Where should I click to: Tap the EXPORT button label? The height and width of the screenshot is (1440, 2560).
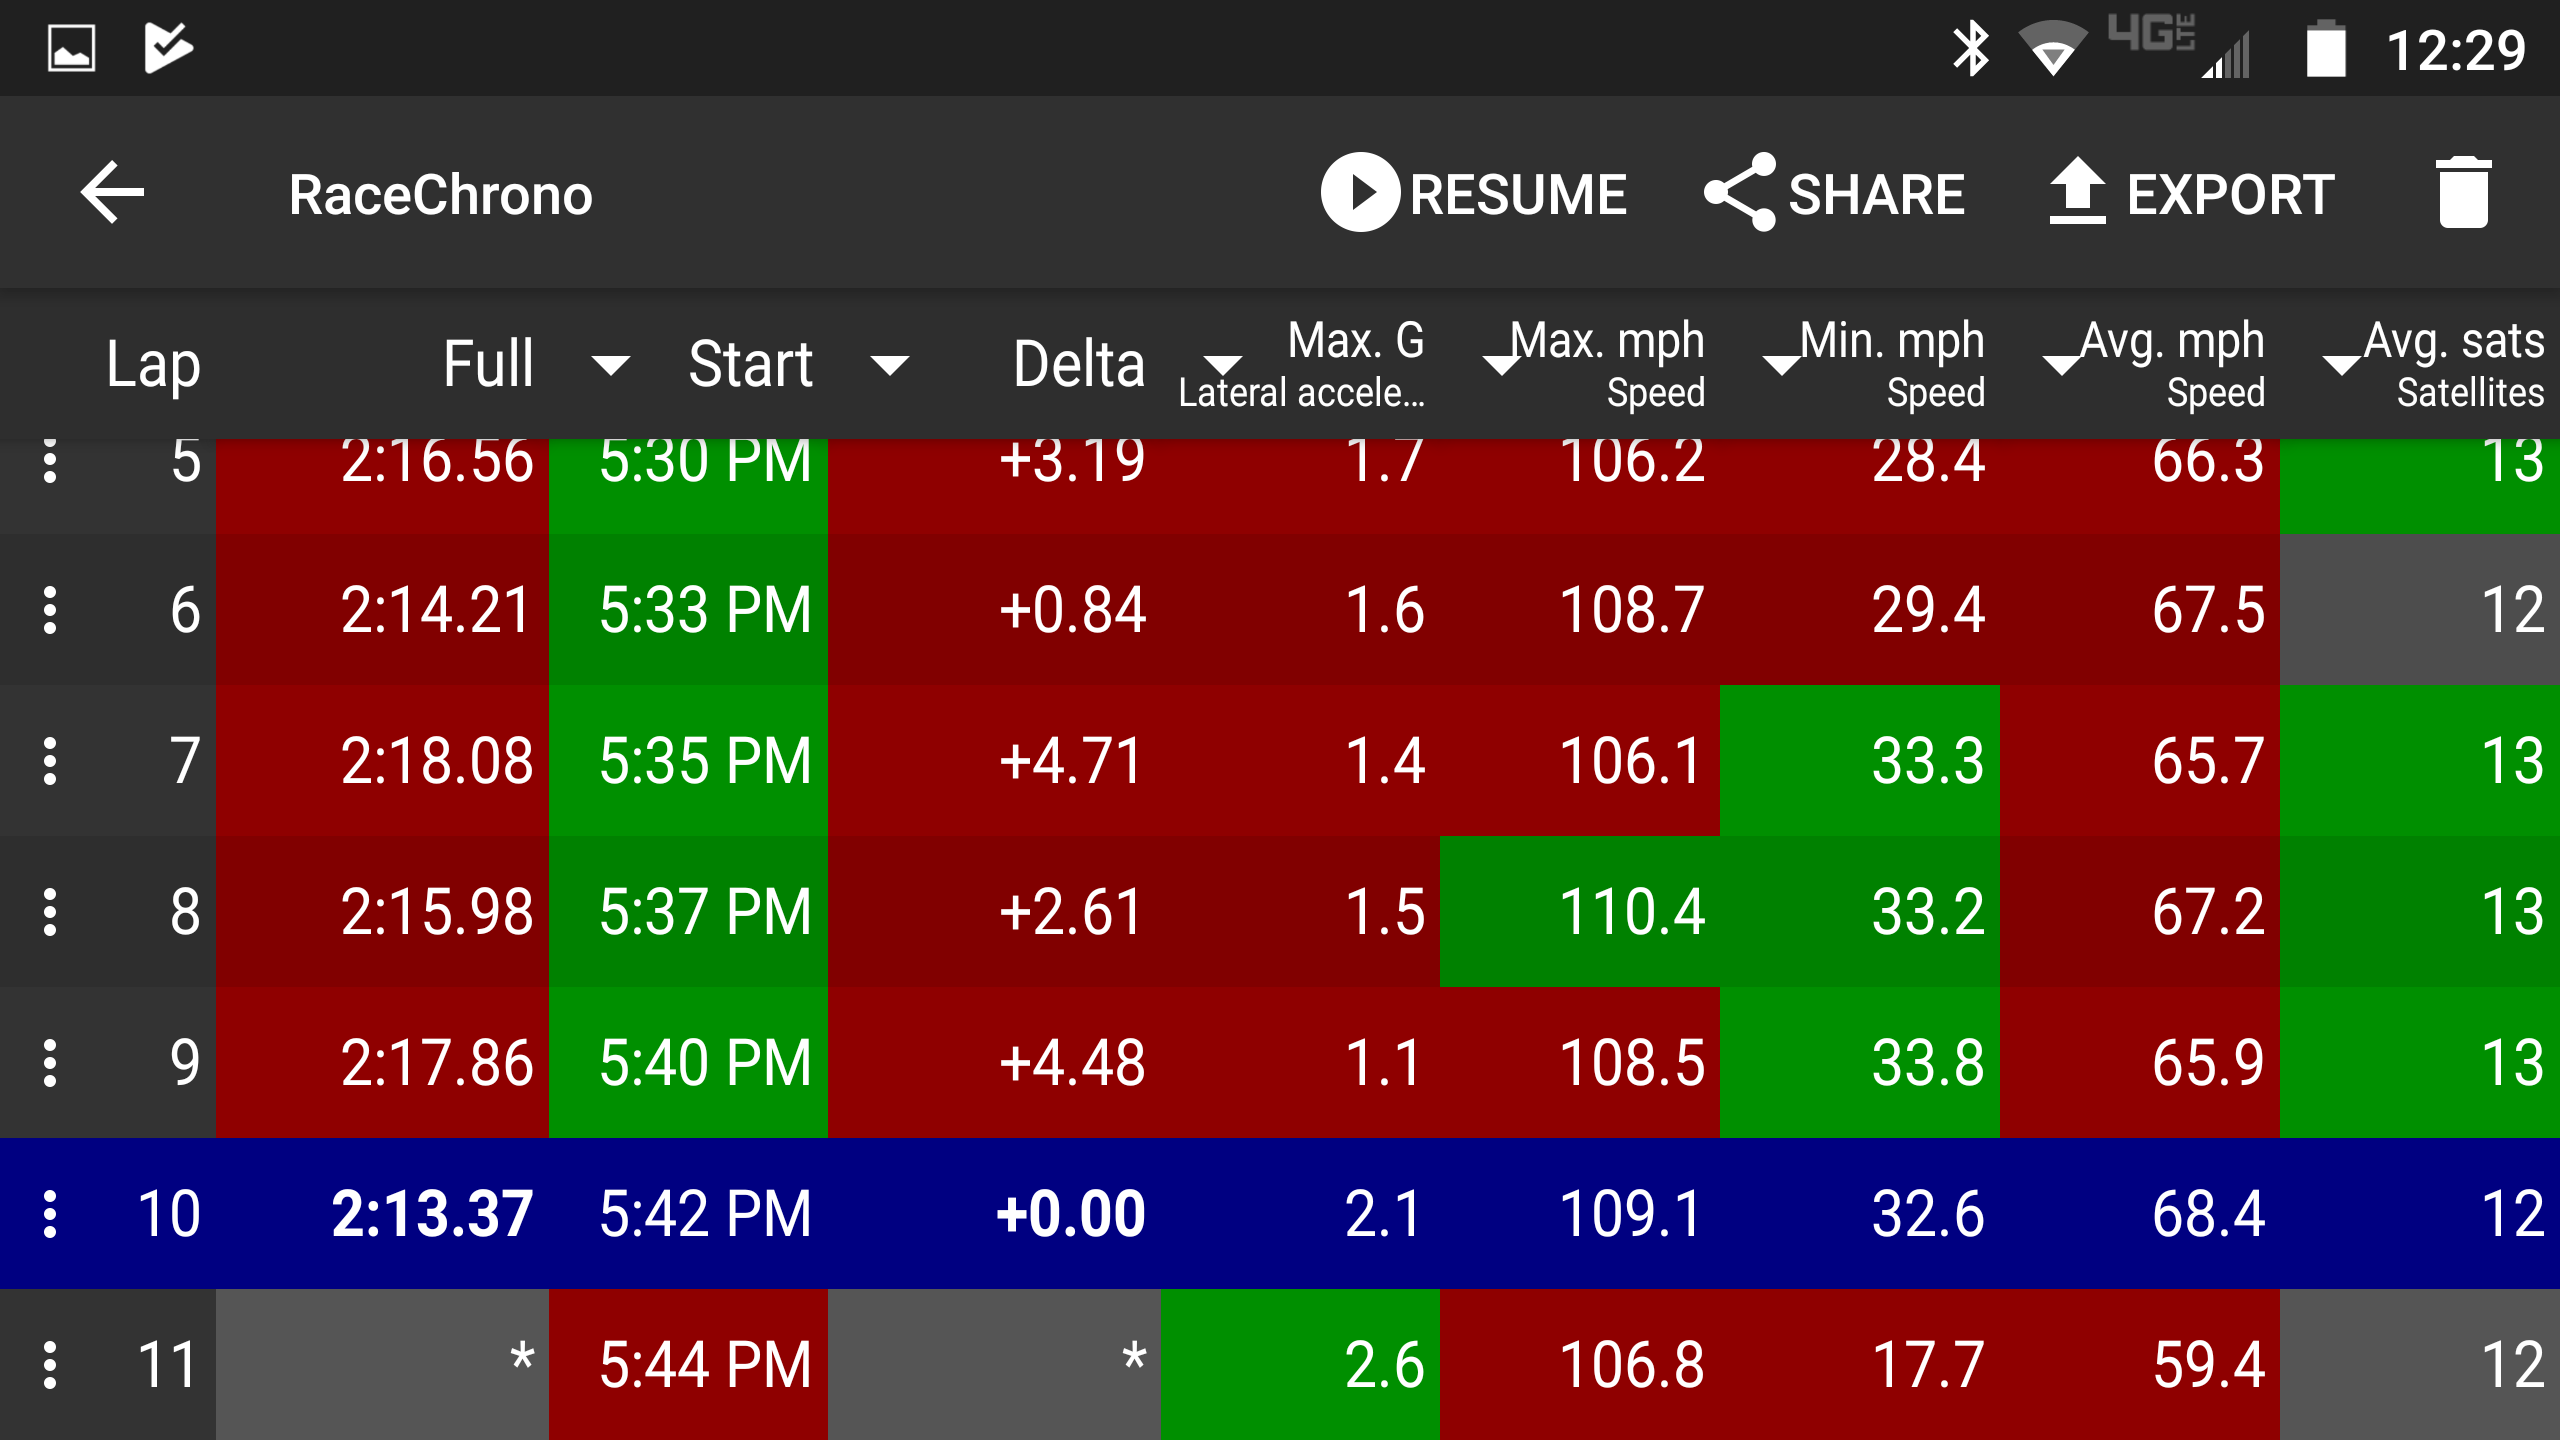point(2230,194)
